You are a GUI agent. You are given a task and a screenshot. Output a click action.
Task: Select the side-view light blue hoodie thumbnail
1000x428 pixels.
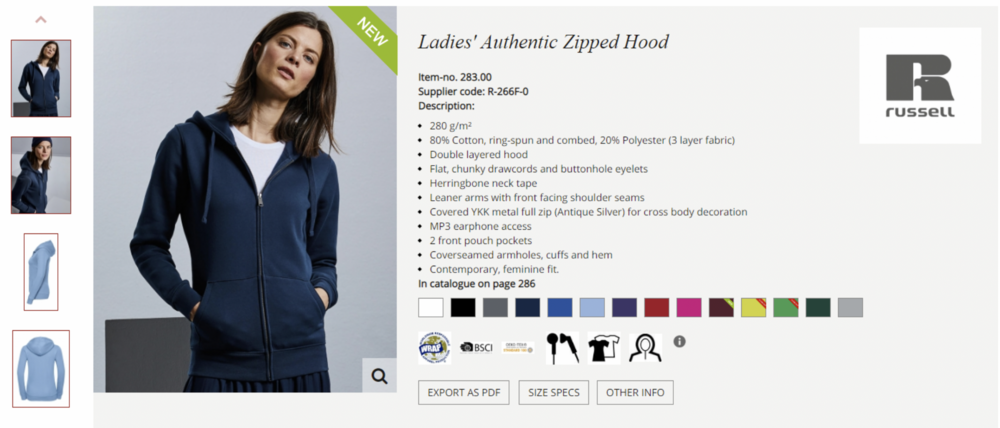[x=41, y=272]
